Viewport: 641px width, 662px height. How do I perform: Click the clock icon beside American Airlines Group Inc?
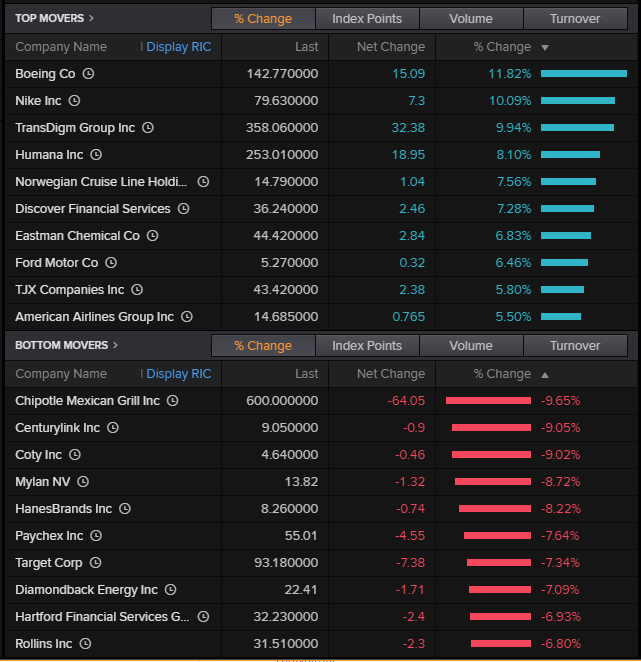click(187, 317)
